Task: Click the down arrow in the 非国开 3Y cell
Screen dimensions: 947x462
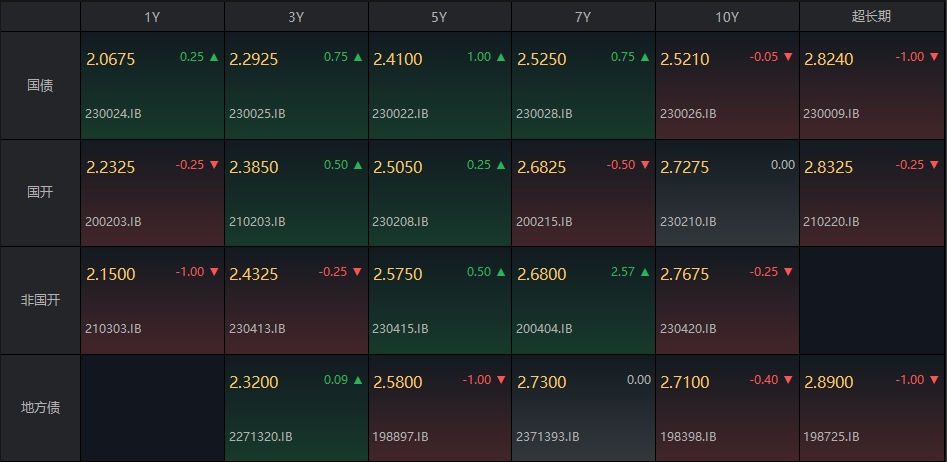Action: coord(357,272)
